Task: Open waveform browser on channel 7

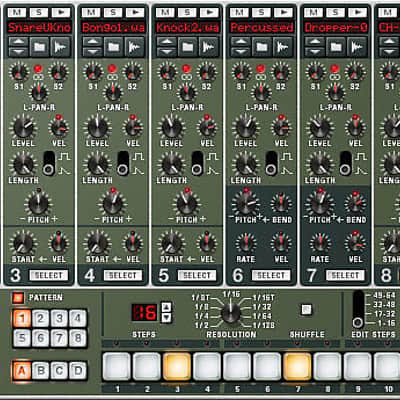Action: click(357, 47)
